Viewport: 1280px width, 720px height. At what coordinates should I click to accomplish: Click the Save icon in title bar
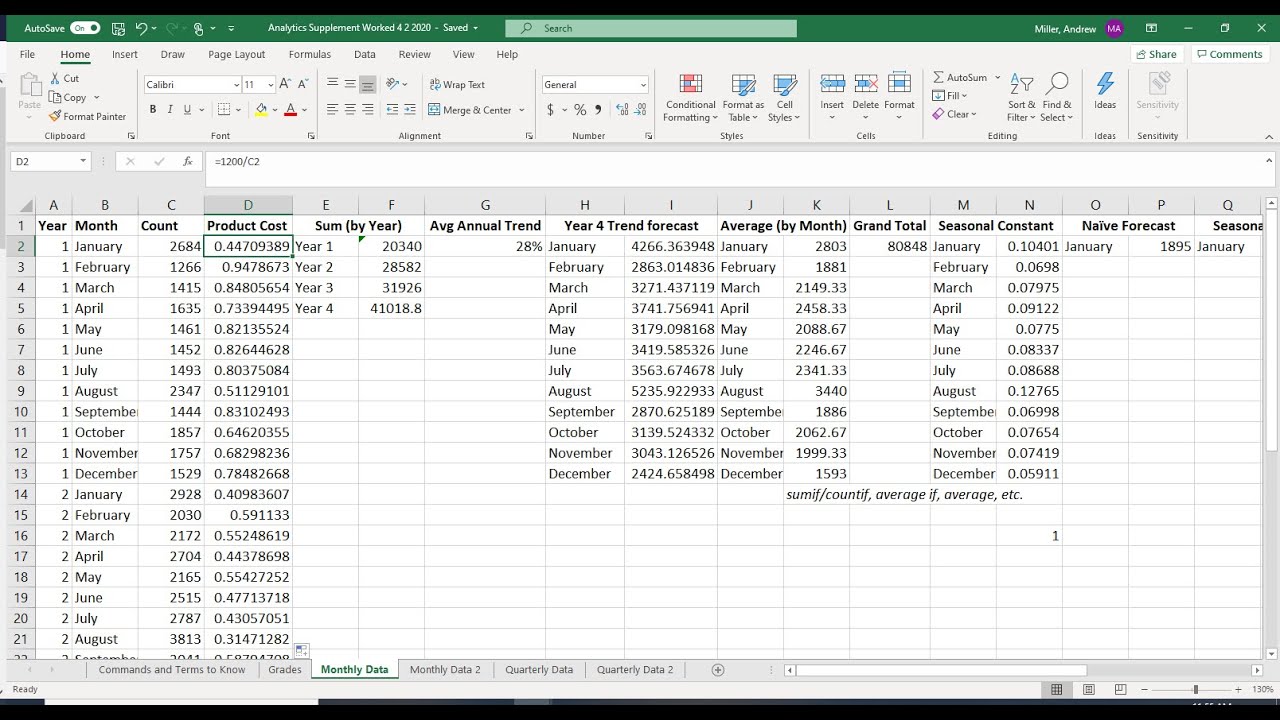(119, 28)
